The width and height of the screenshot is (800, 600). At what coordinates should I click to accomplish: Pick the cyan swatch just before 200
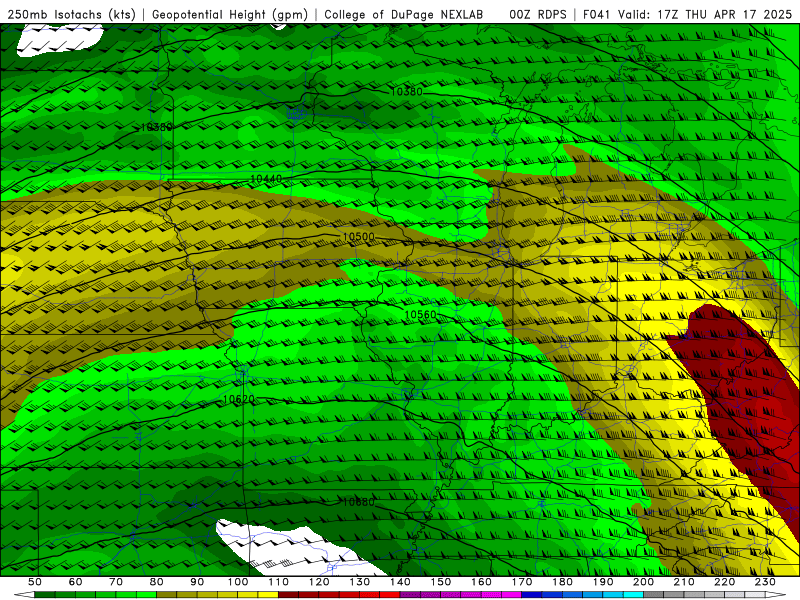[x=633, y=595]
